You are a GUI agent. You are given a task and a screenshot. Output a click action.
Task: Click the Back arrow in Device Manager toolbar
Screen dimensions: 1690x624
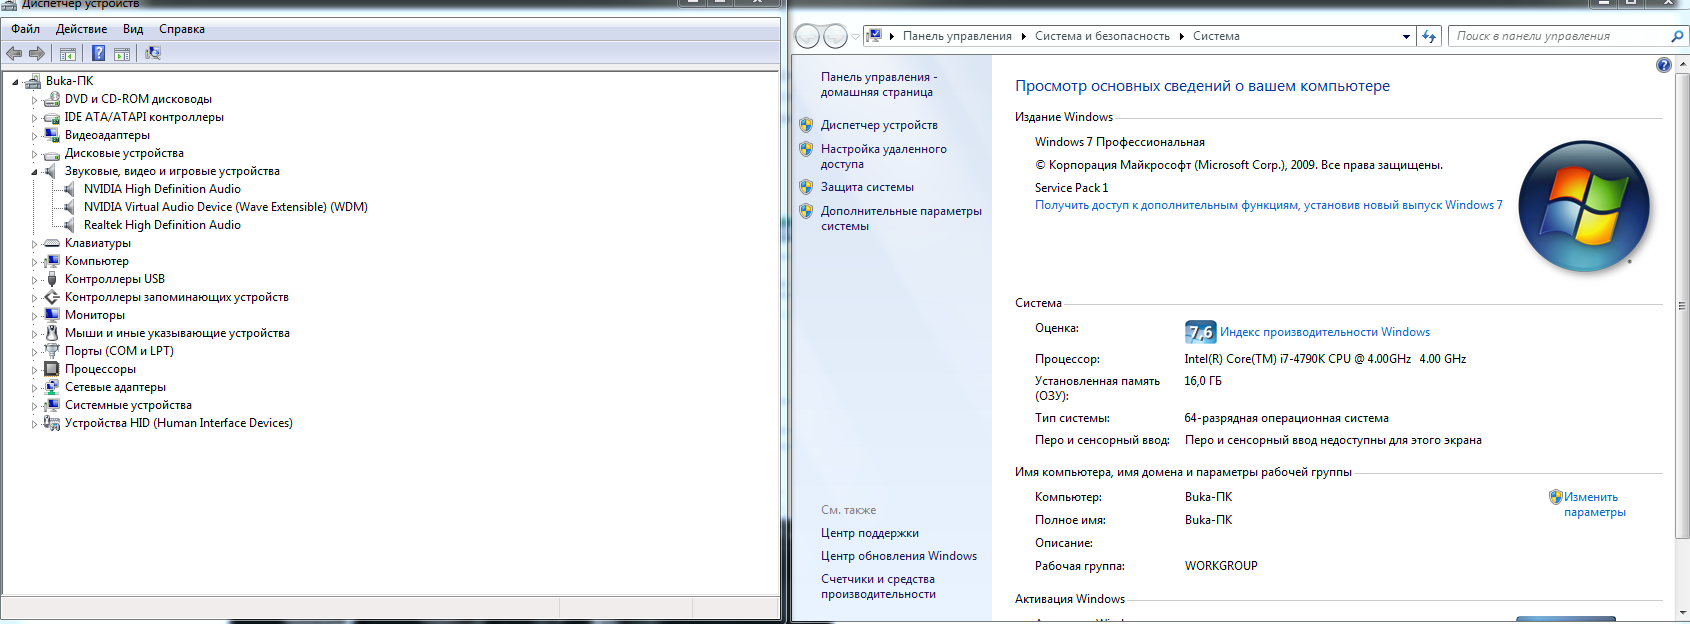tap(14, 53)
